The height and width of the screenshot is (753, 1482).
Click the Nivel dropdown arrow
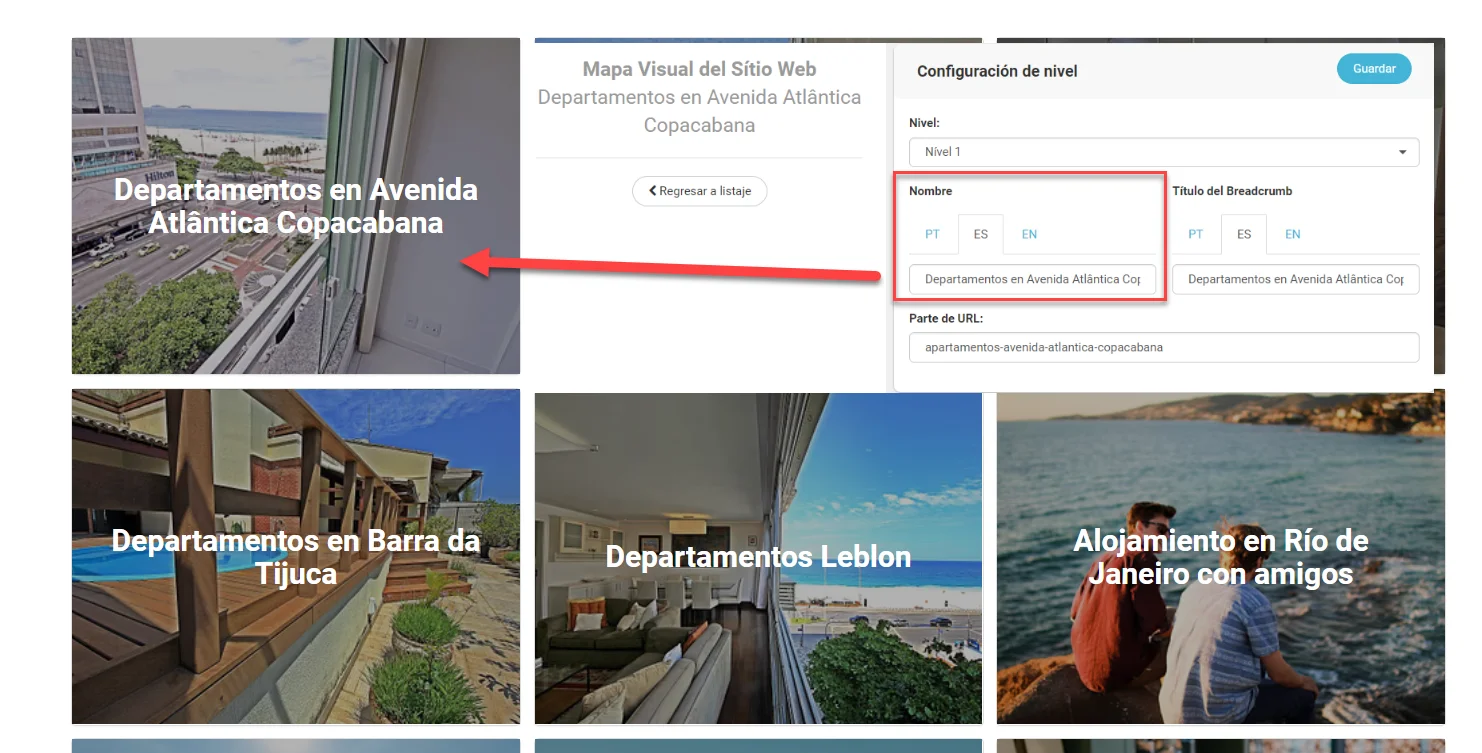1402,153
